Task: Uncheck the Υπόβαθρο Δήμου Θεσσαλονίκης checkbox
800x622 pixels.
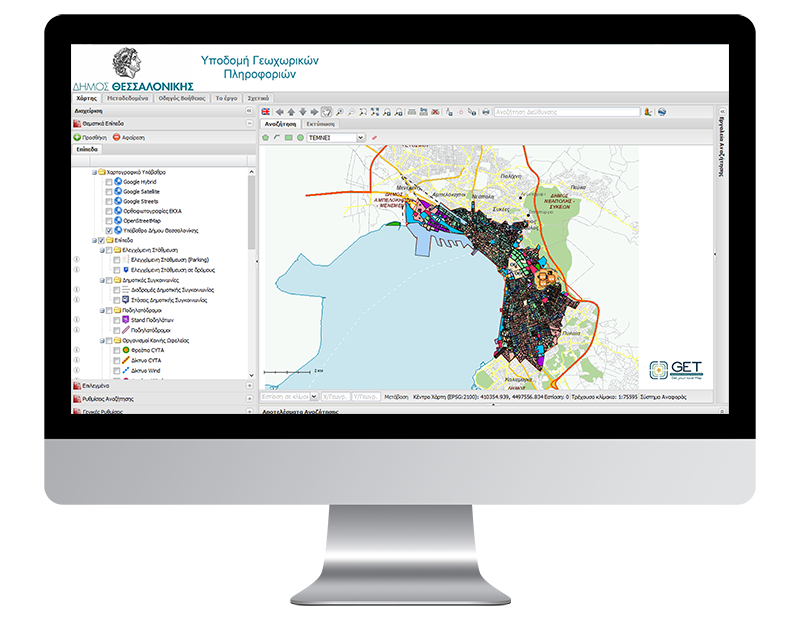Action: [x=109, y=231]
